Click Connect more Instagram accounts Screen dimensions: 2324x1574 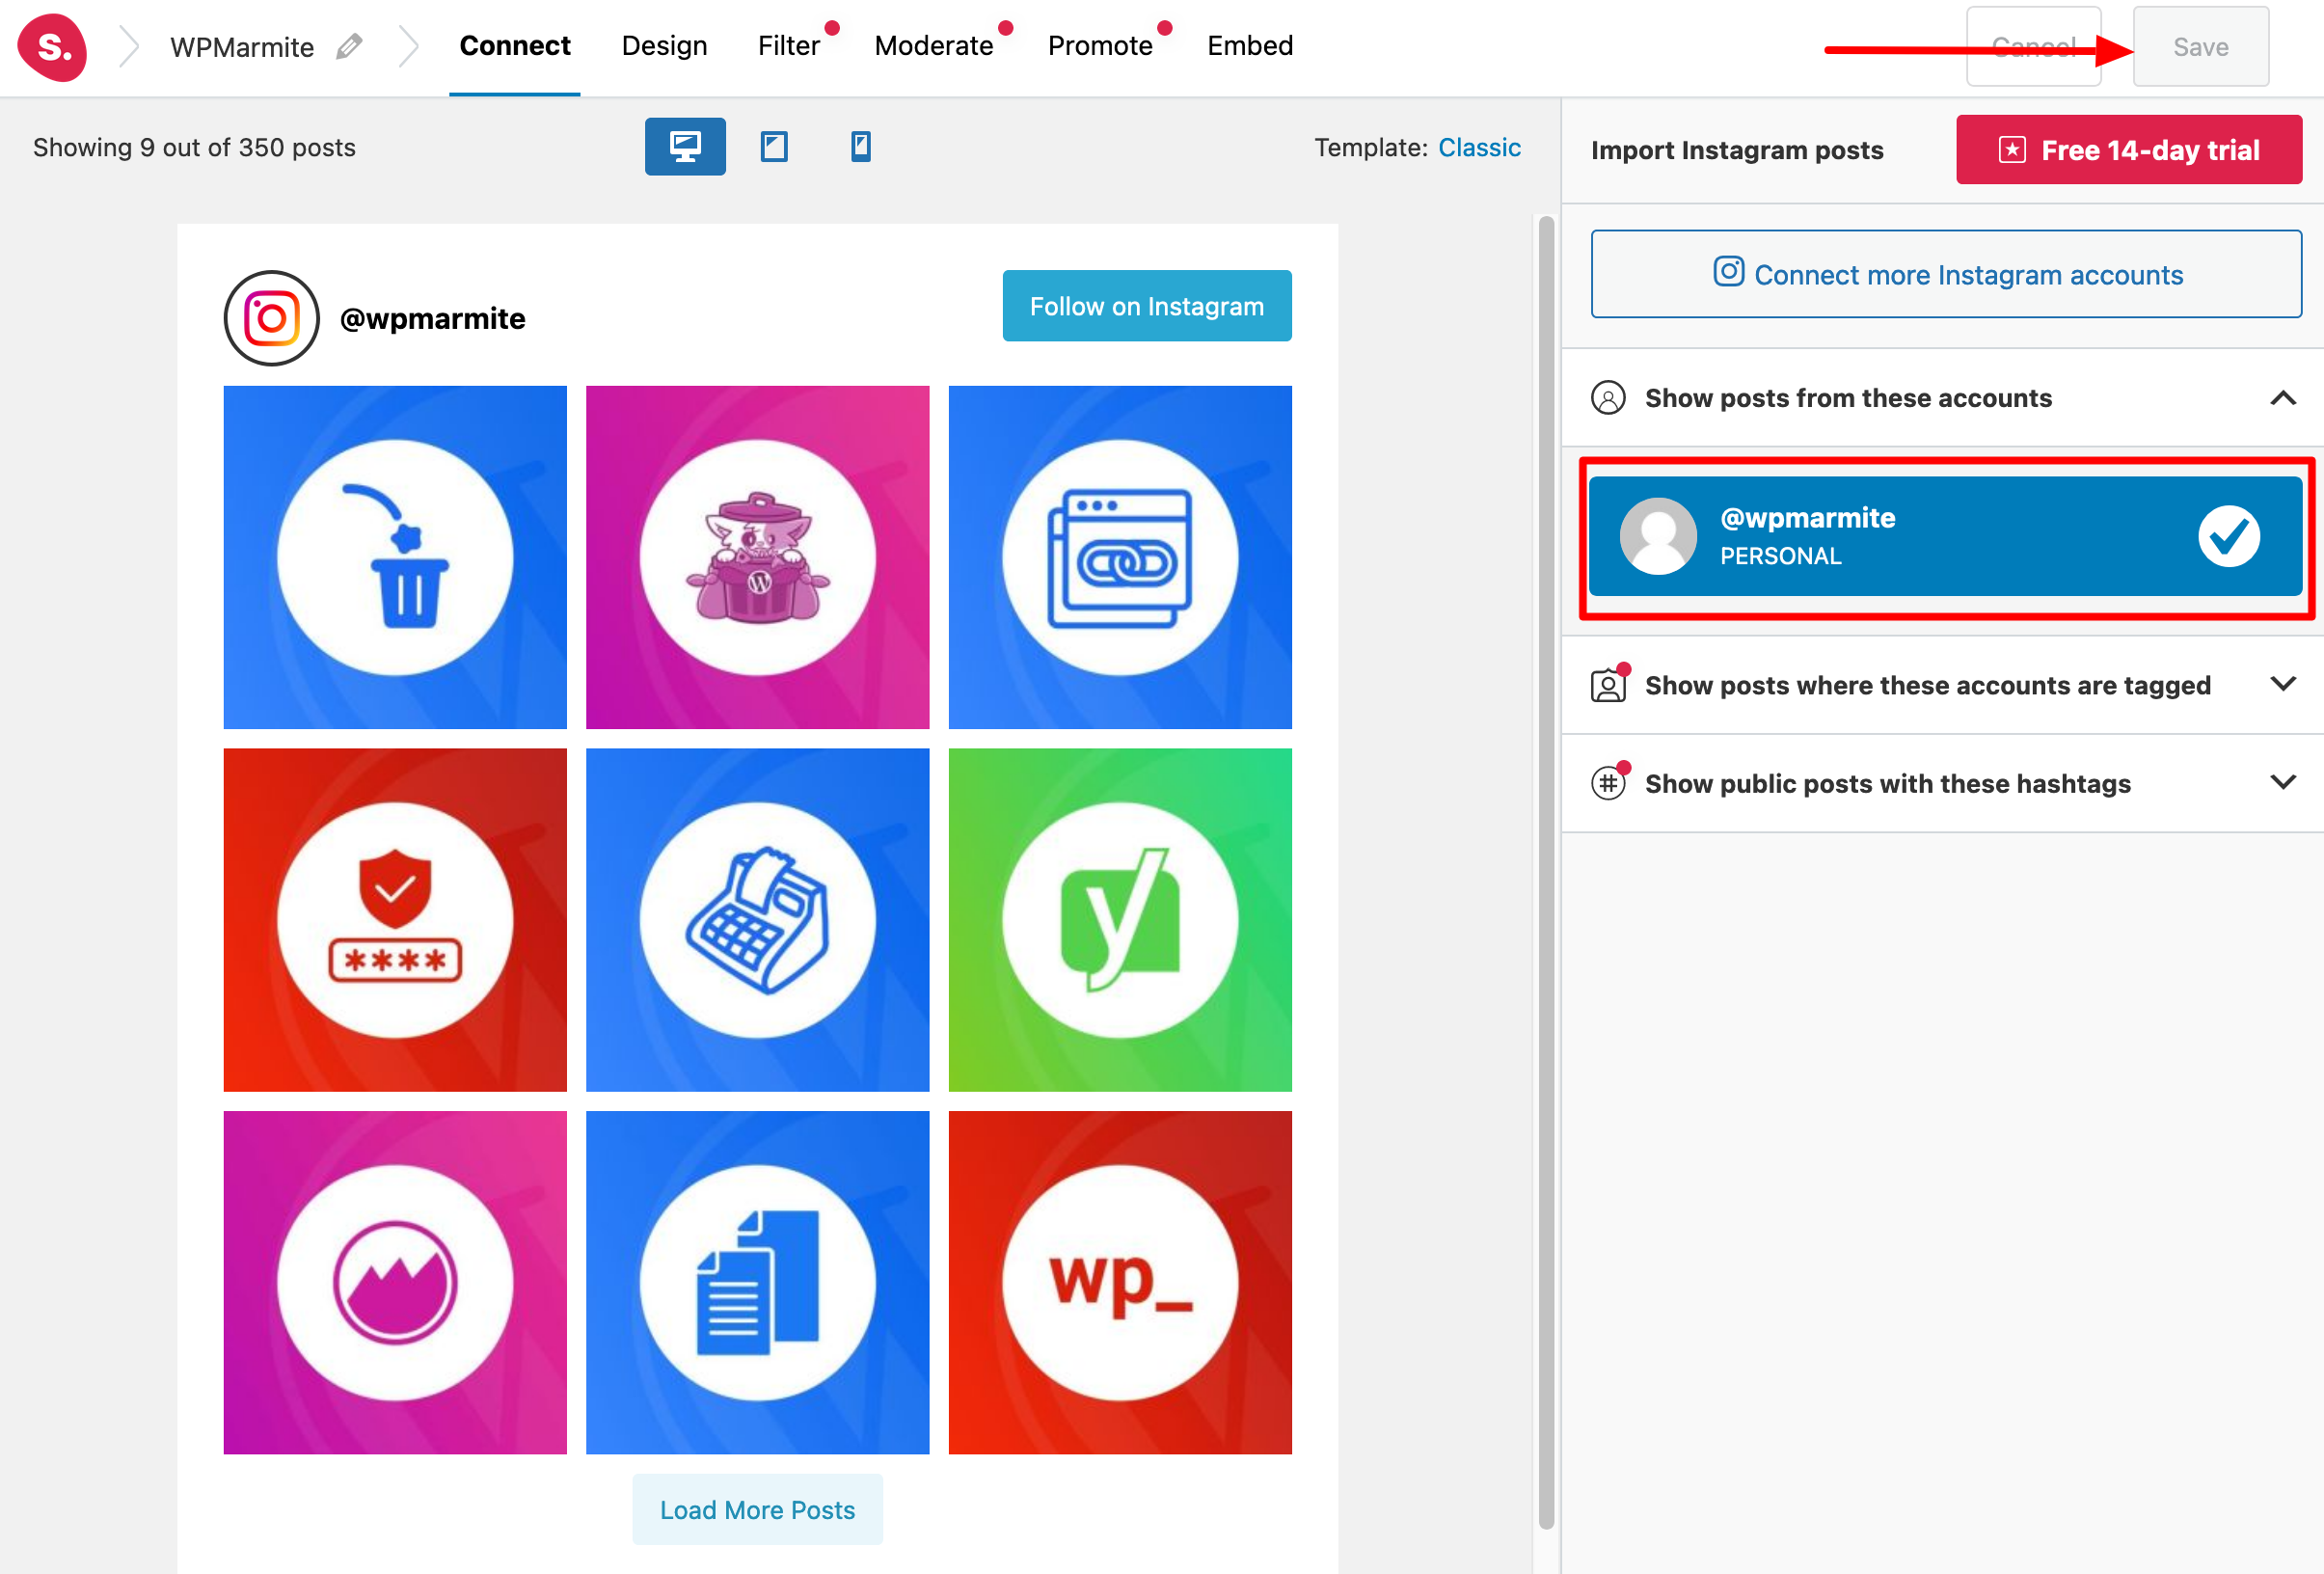click(1946, 274)
